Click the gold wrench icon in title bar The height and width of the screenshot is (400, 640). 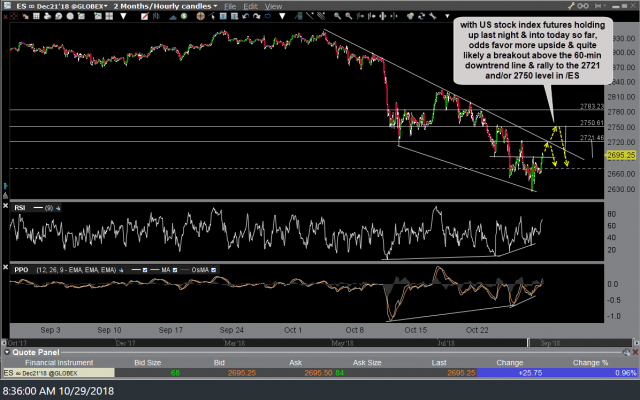tap(571, 6)
